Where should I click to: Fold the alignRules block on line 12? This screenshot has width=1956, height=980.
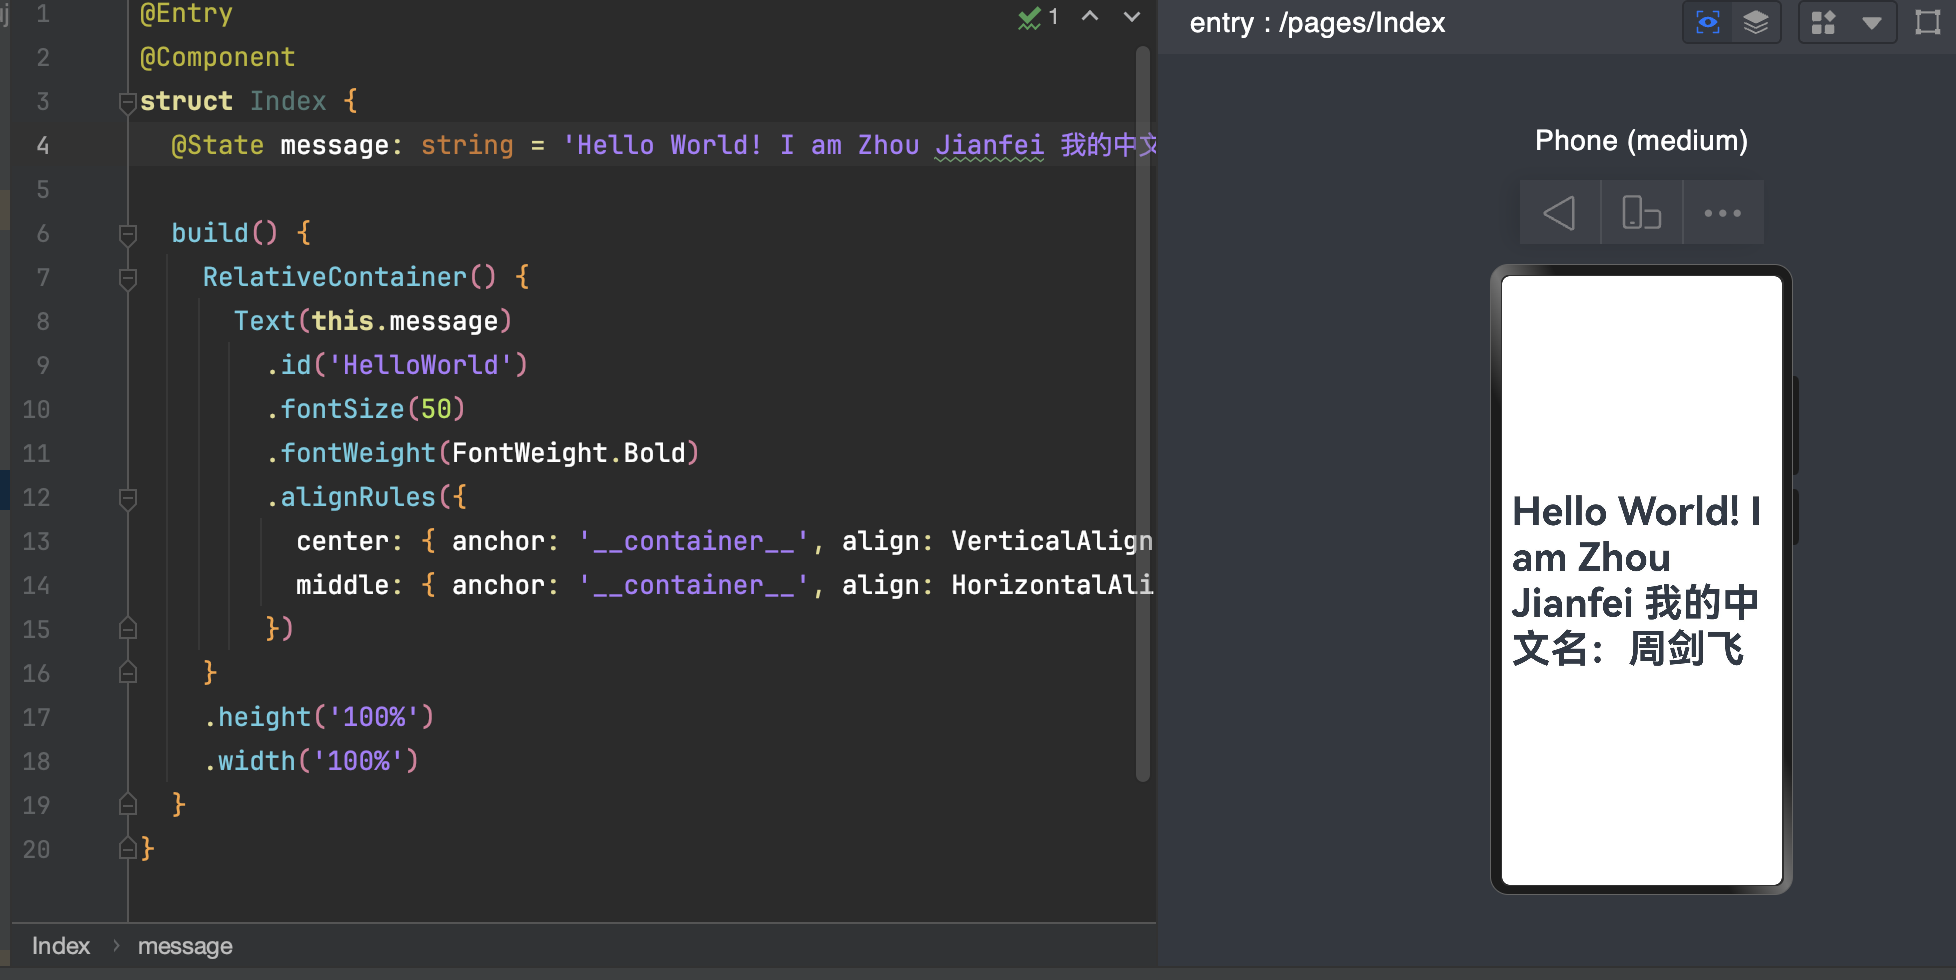pos(127,498)
